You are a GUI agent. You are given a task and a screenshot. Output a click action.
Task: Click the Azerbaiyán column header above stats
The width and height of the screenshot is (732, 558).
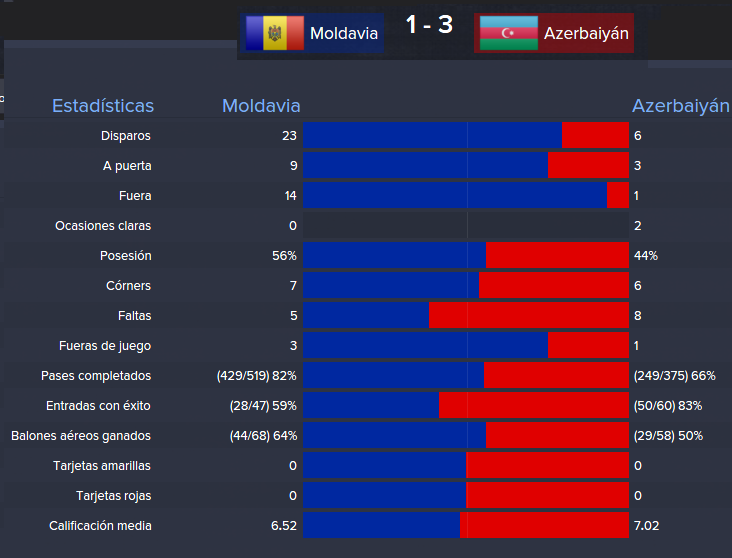tap(680, 105)
